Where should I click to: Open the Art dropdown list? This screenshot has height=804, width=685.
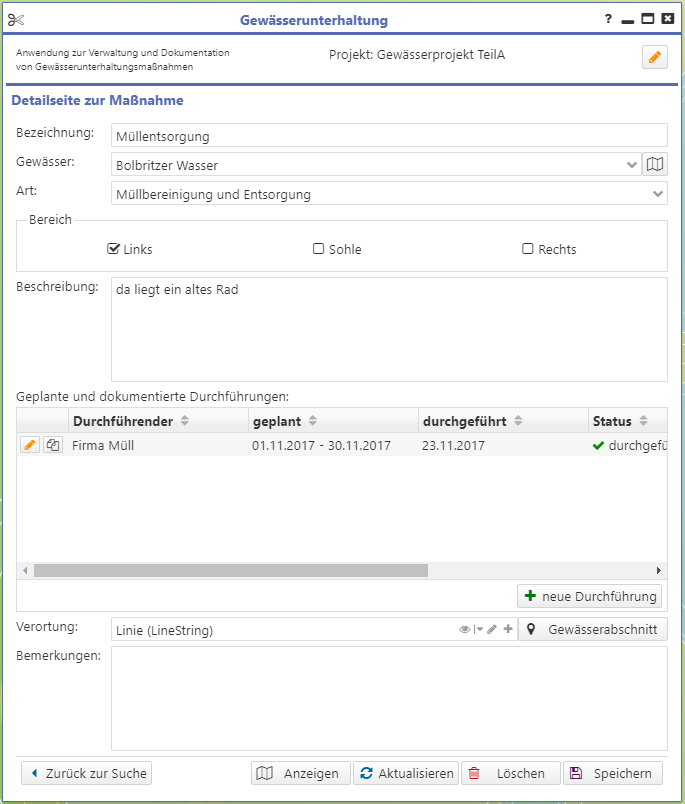658,194
